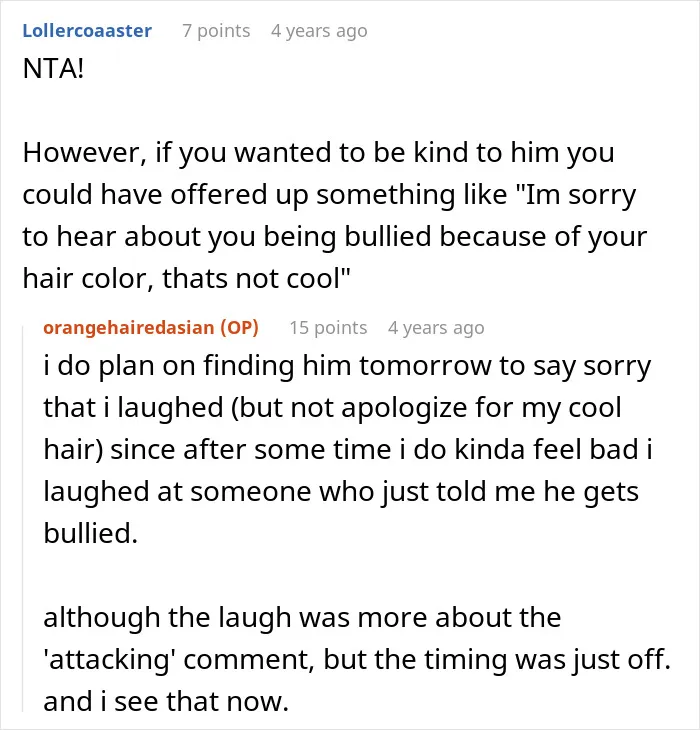The height and width of the screenshot is (730, 700).
Task: Collapse the reply using the vertical thread line
Action: 23,519
